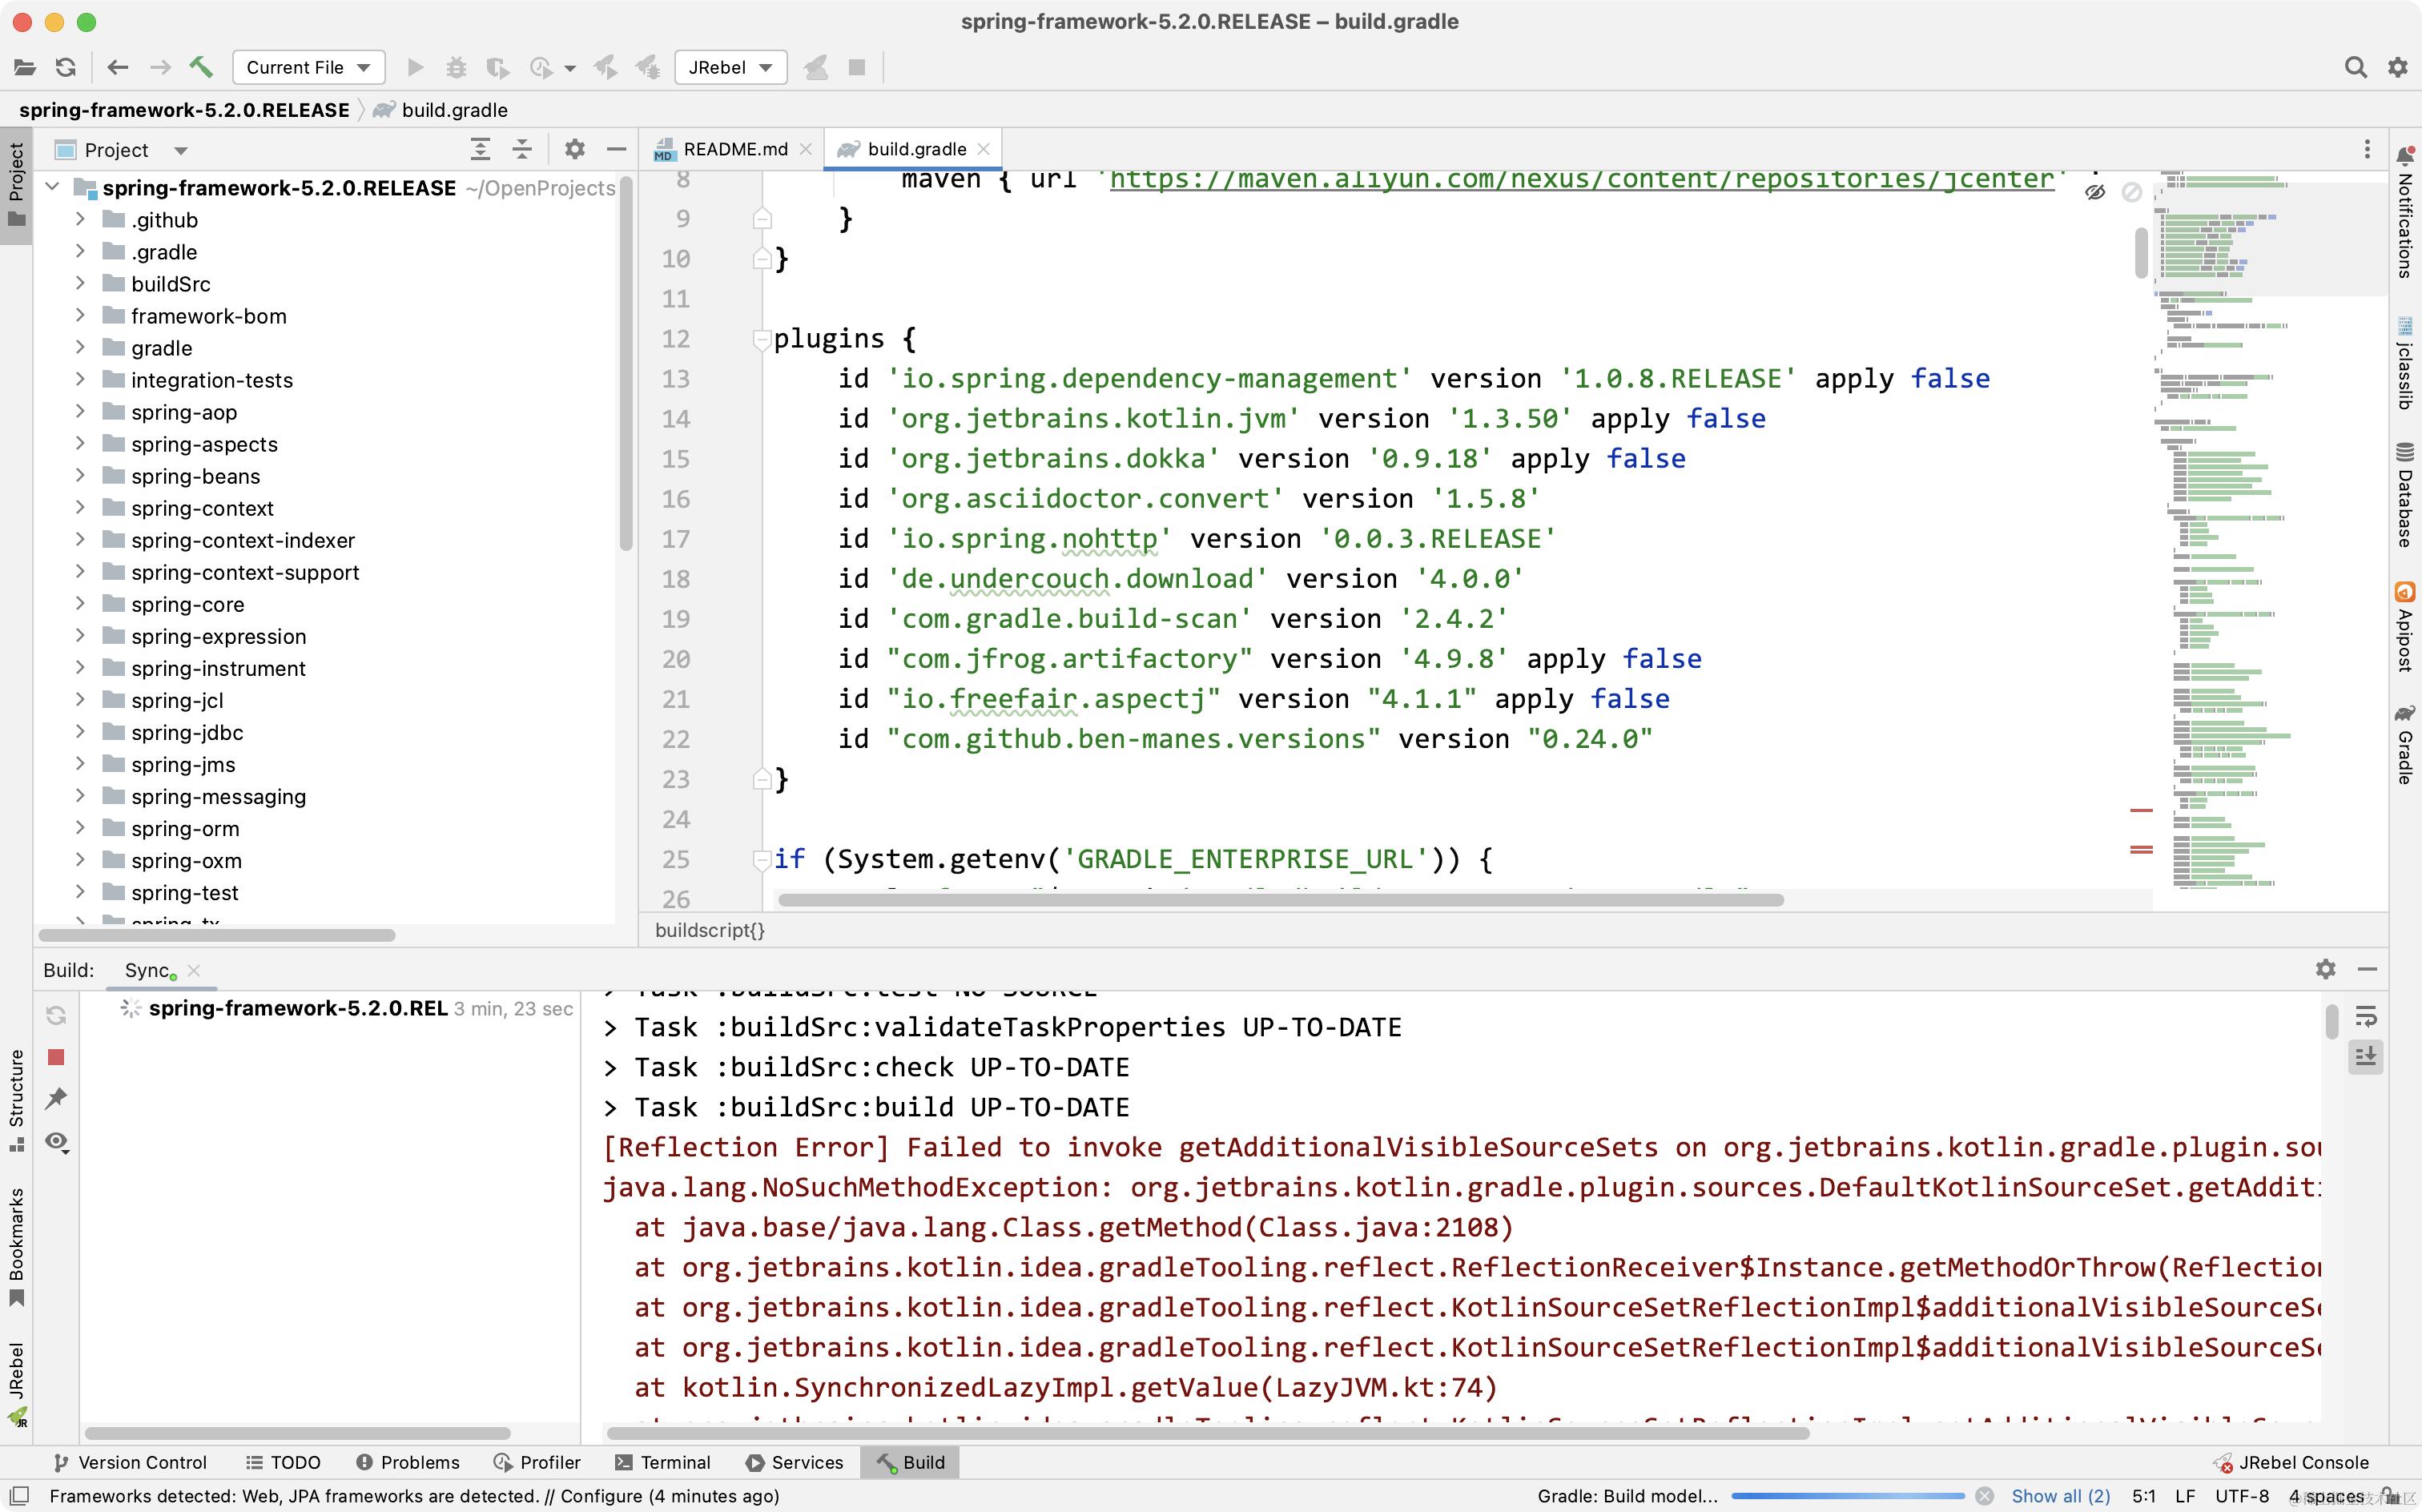Click the editor horizontal scrollbar
The height and width of the screenshot is (1512, 2422).
point(1280,900)
